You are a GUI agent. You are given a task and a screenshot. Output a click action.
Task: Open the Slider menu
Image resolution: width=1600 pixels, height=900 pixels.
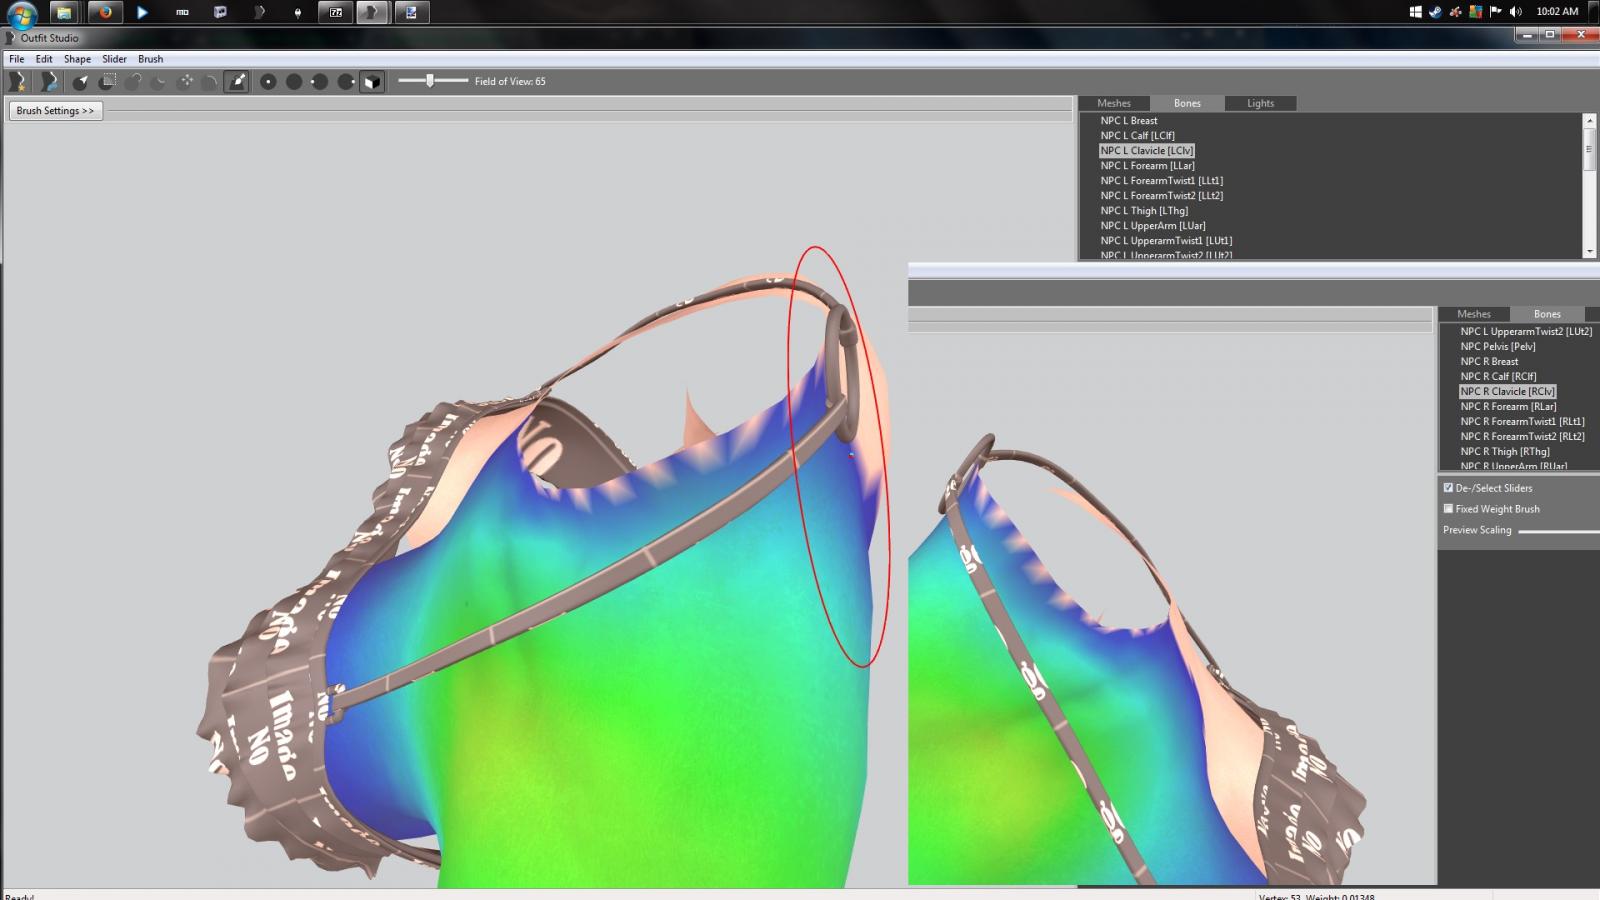point(114,59)
